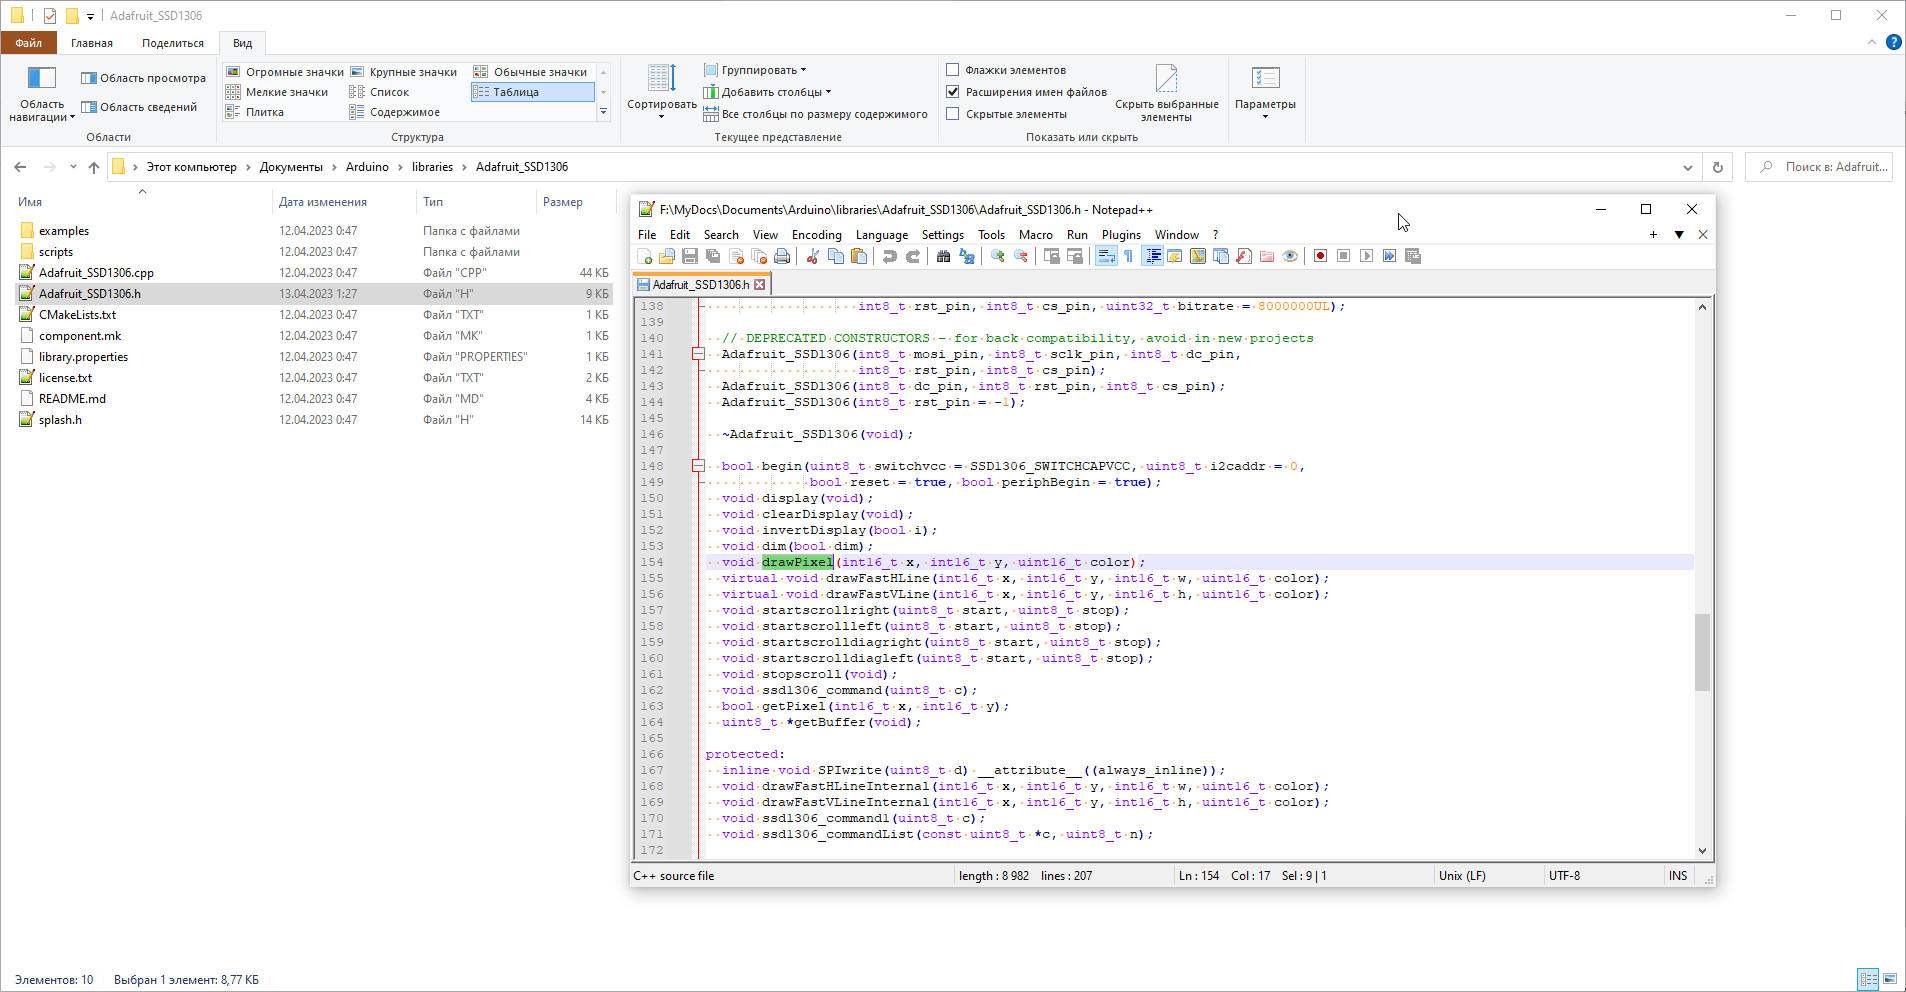Open the Добавить столбцы dropdown

pos(767,92)
